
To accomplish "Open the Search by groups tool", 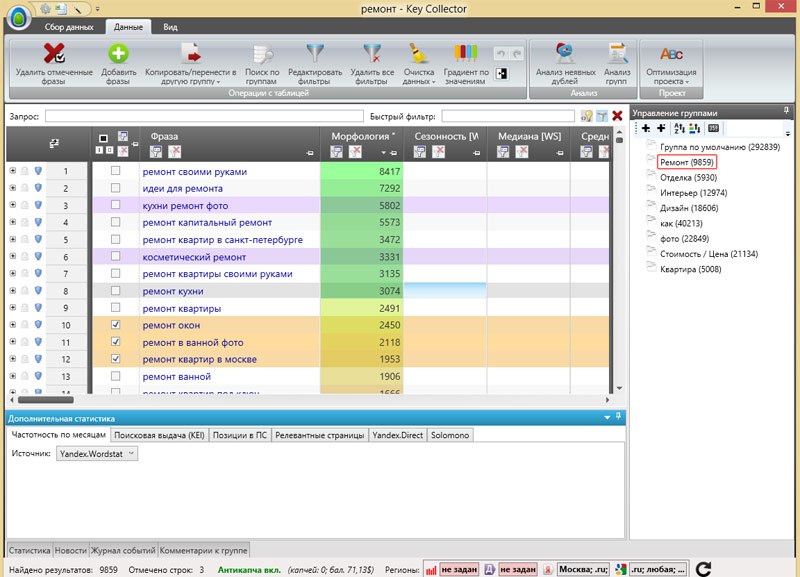I will tap(262, 55).
